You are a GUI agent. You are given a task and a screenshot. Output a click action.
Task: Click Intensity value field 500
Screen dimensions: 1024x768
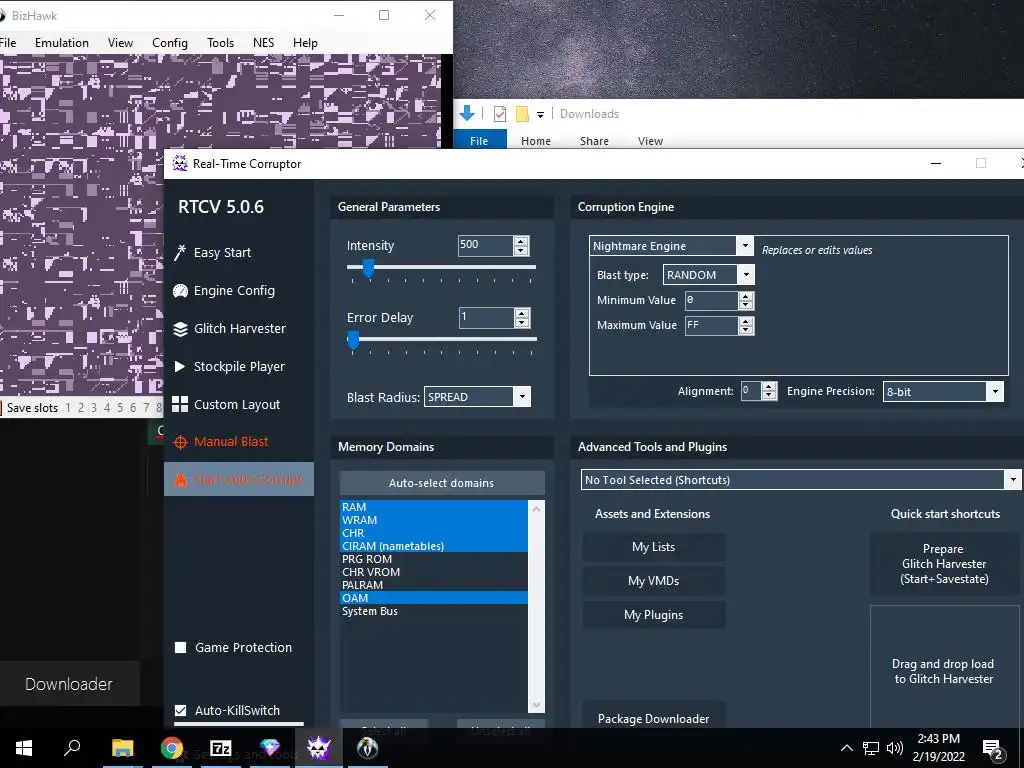coord(485,246)
